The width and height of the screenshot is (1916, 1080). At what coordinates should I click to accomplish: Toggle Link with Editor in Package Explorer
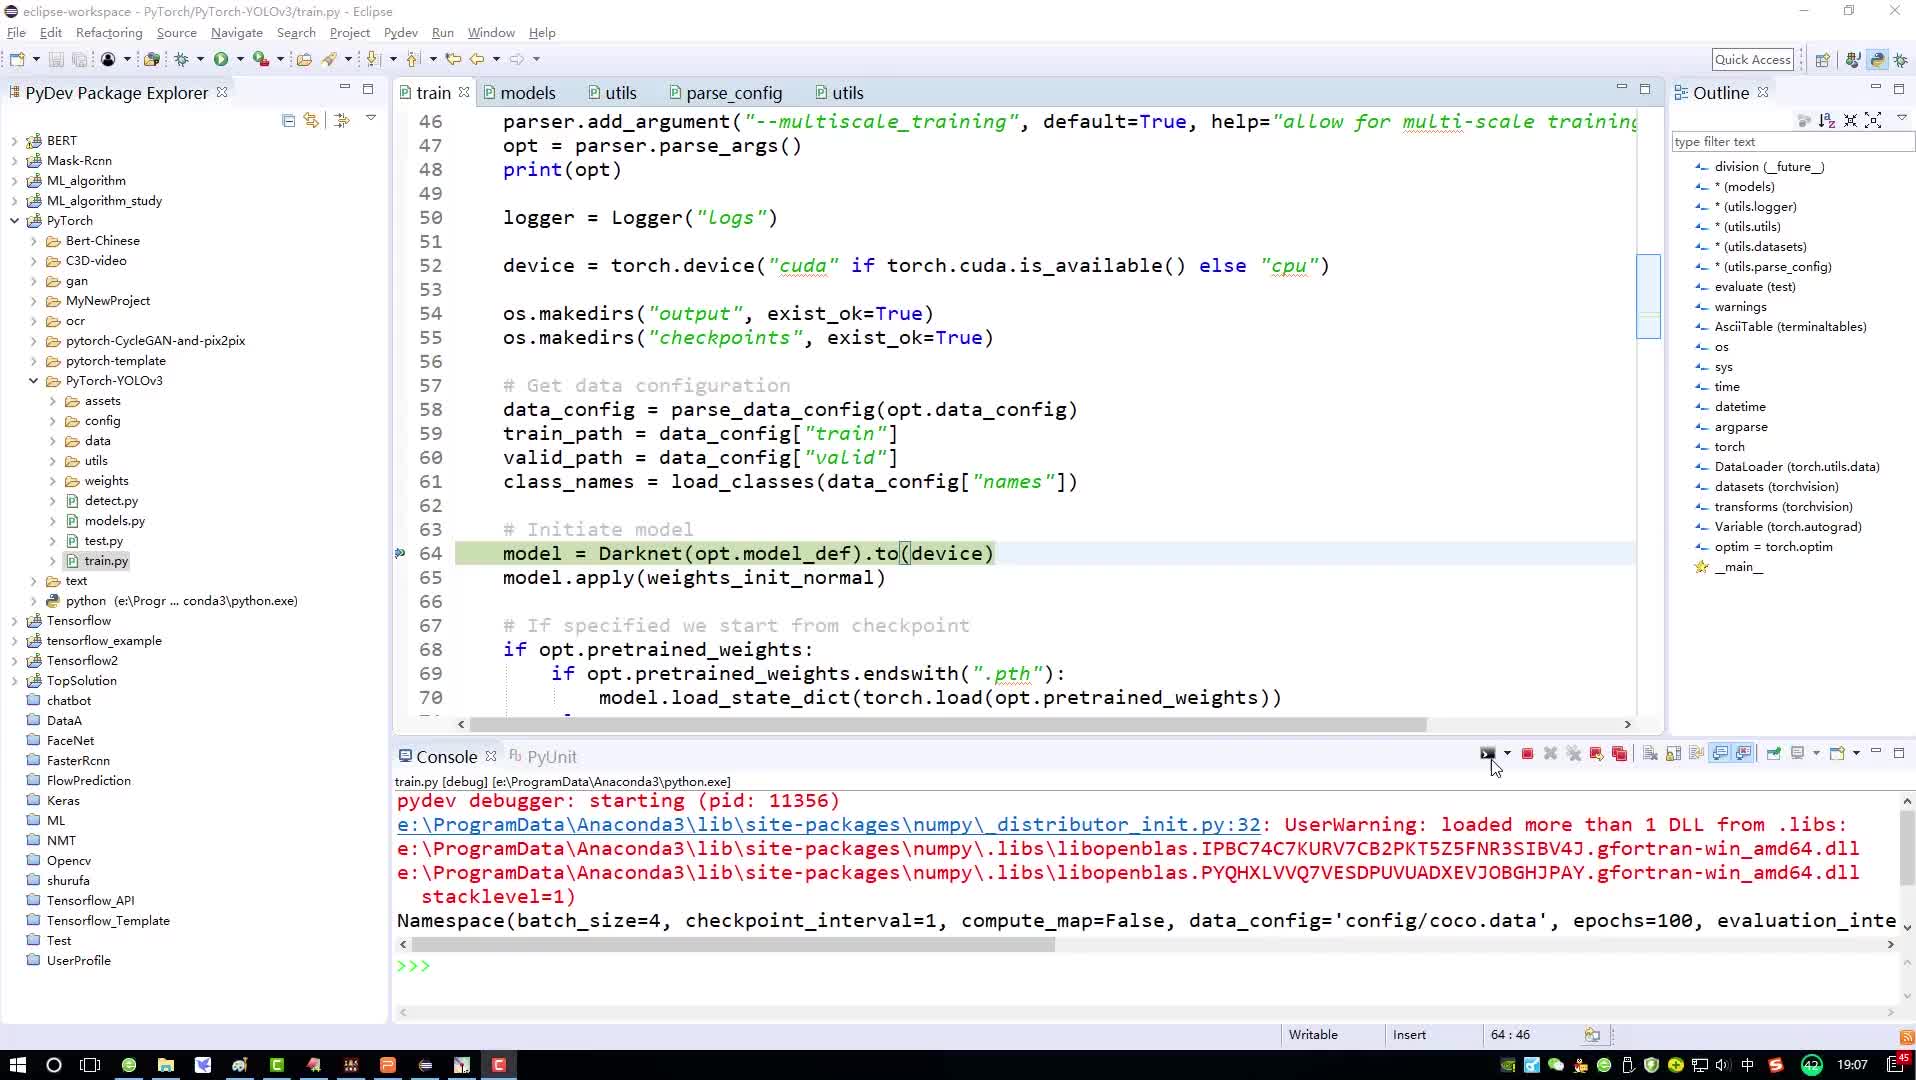click(312, 120)
